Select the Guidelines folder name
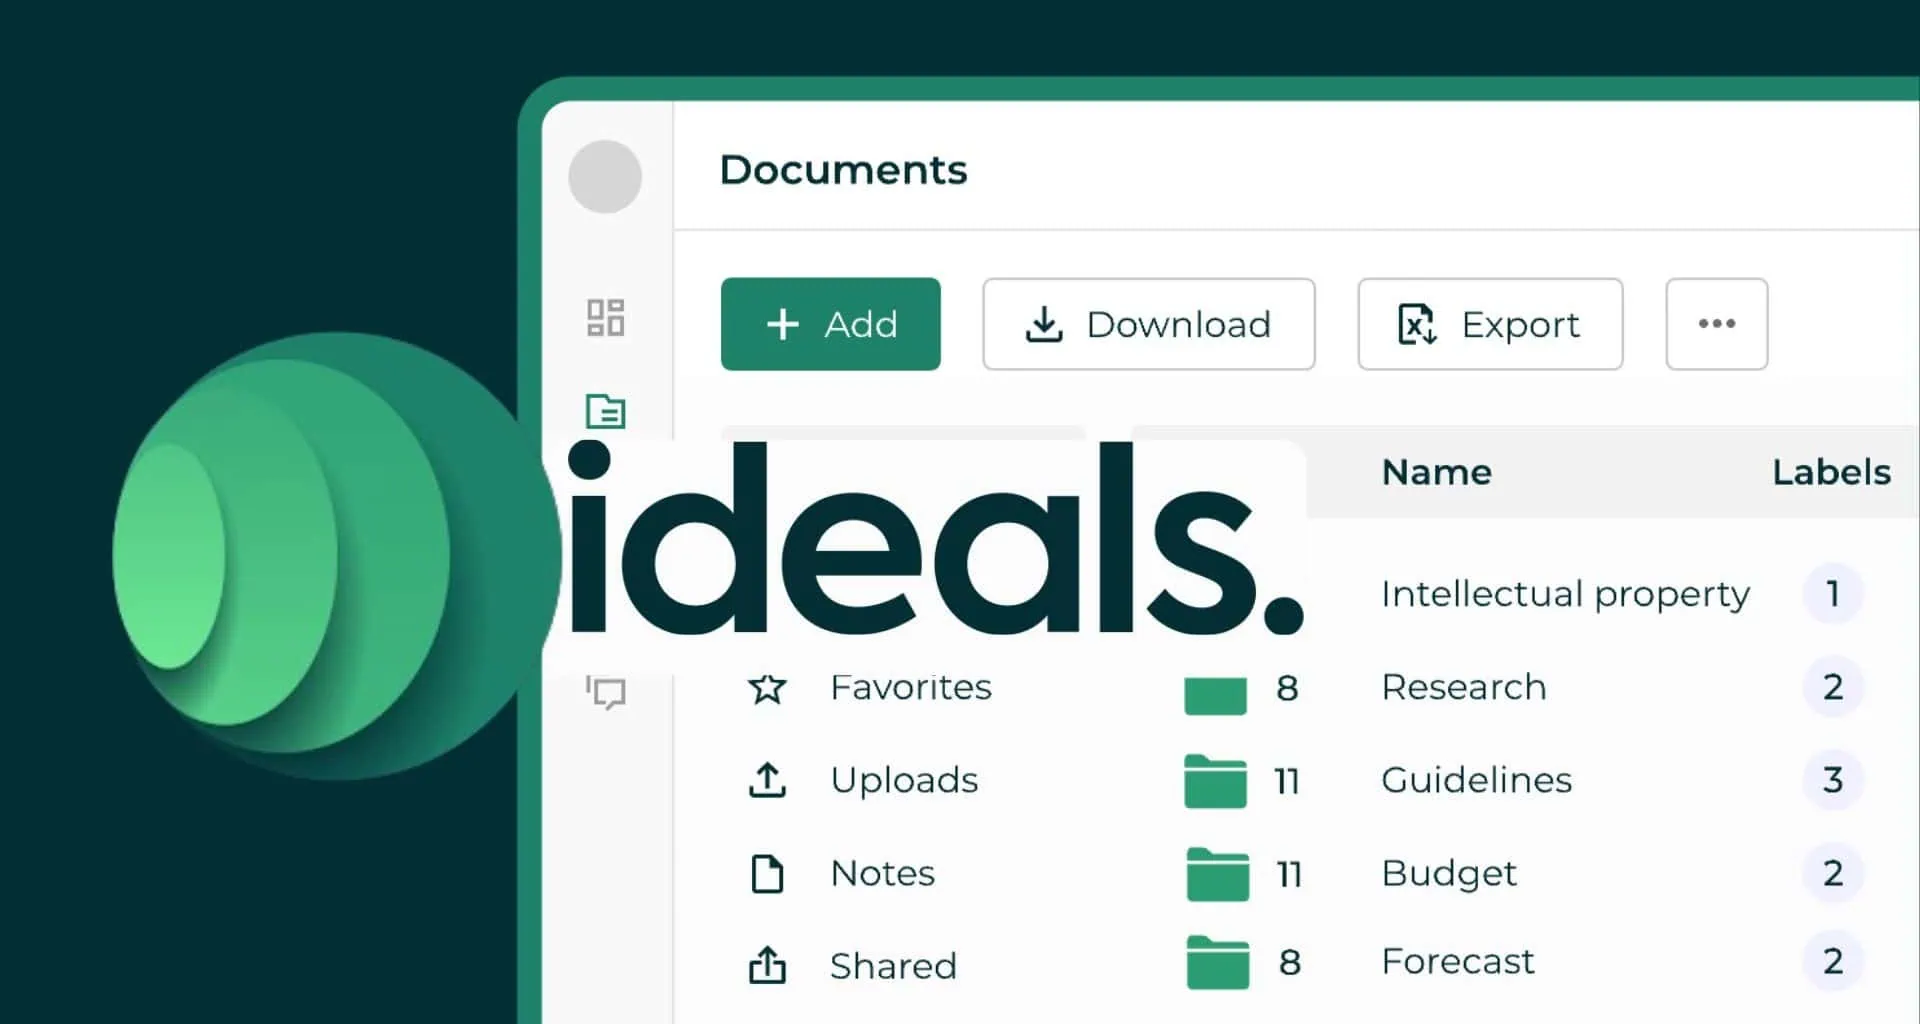1920x1024 pixels. click(1476, 780)
